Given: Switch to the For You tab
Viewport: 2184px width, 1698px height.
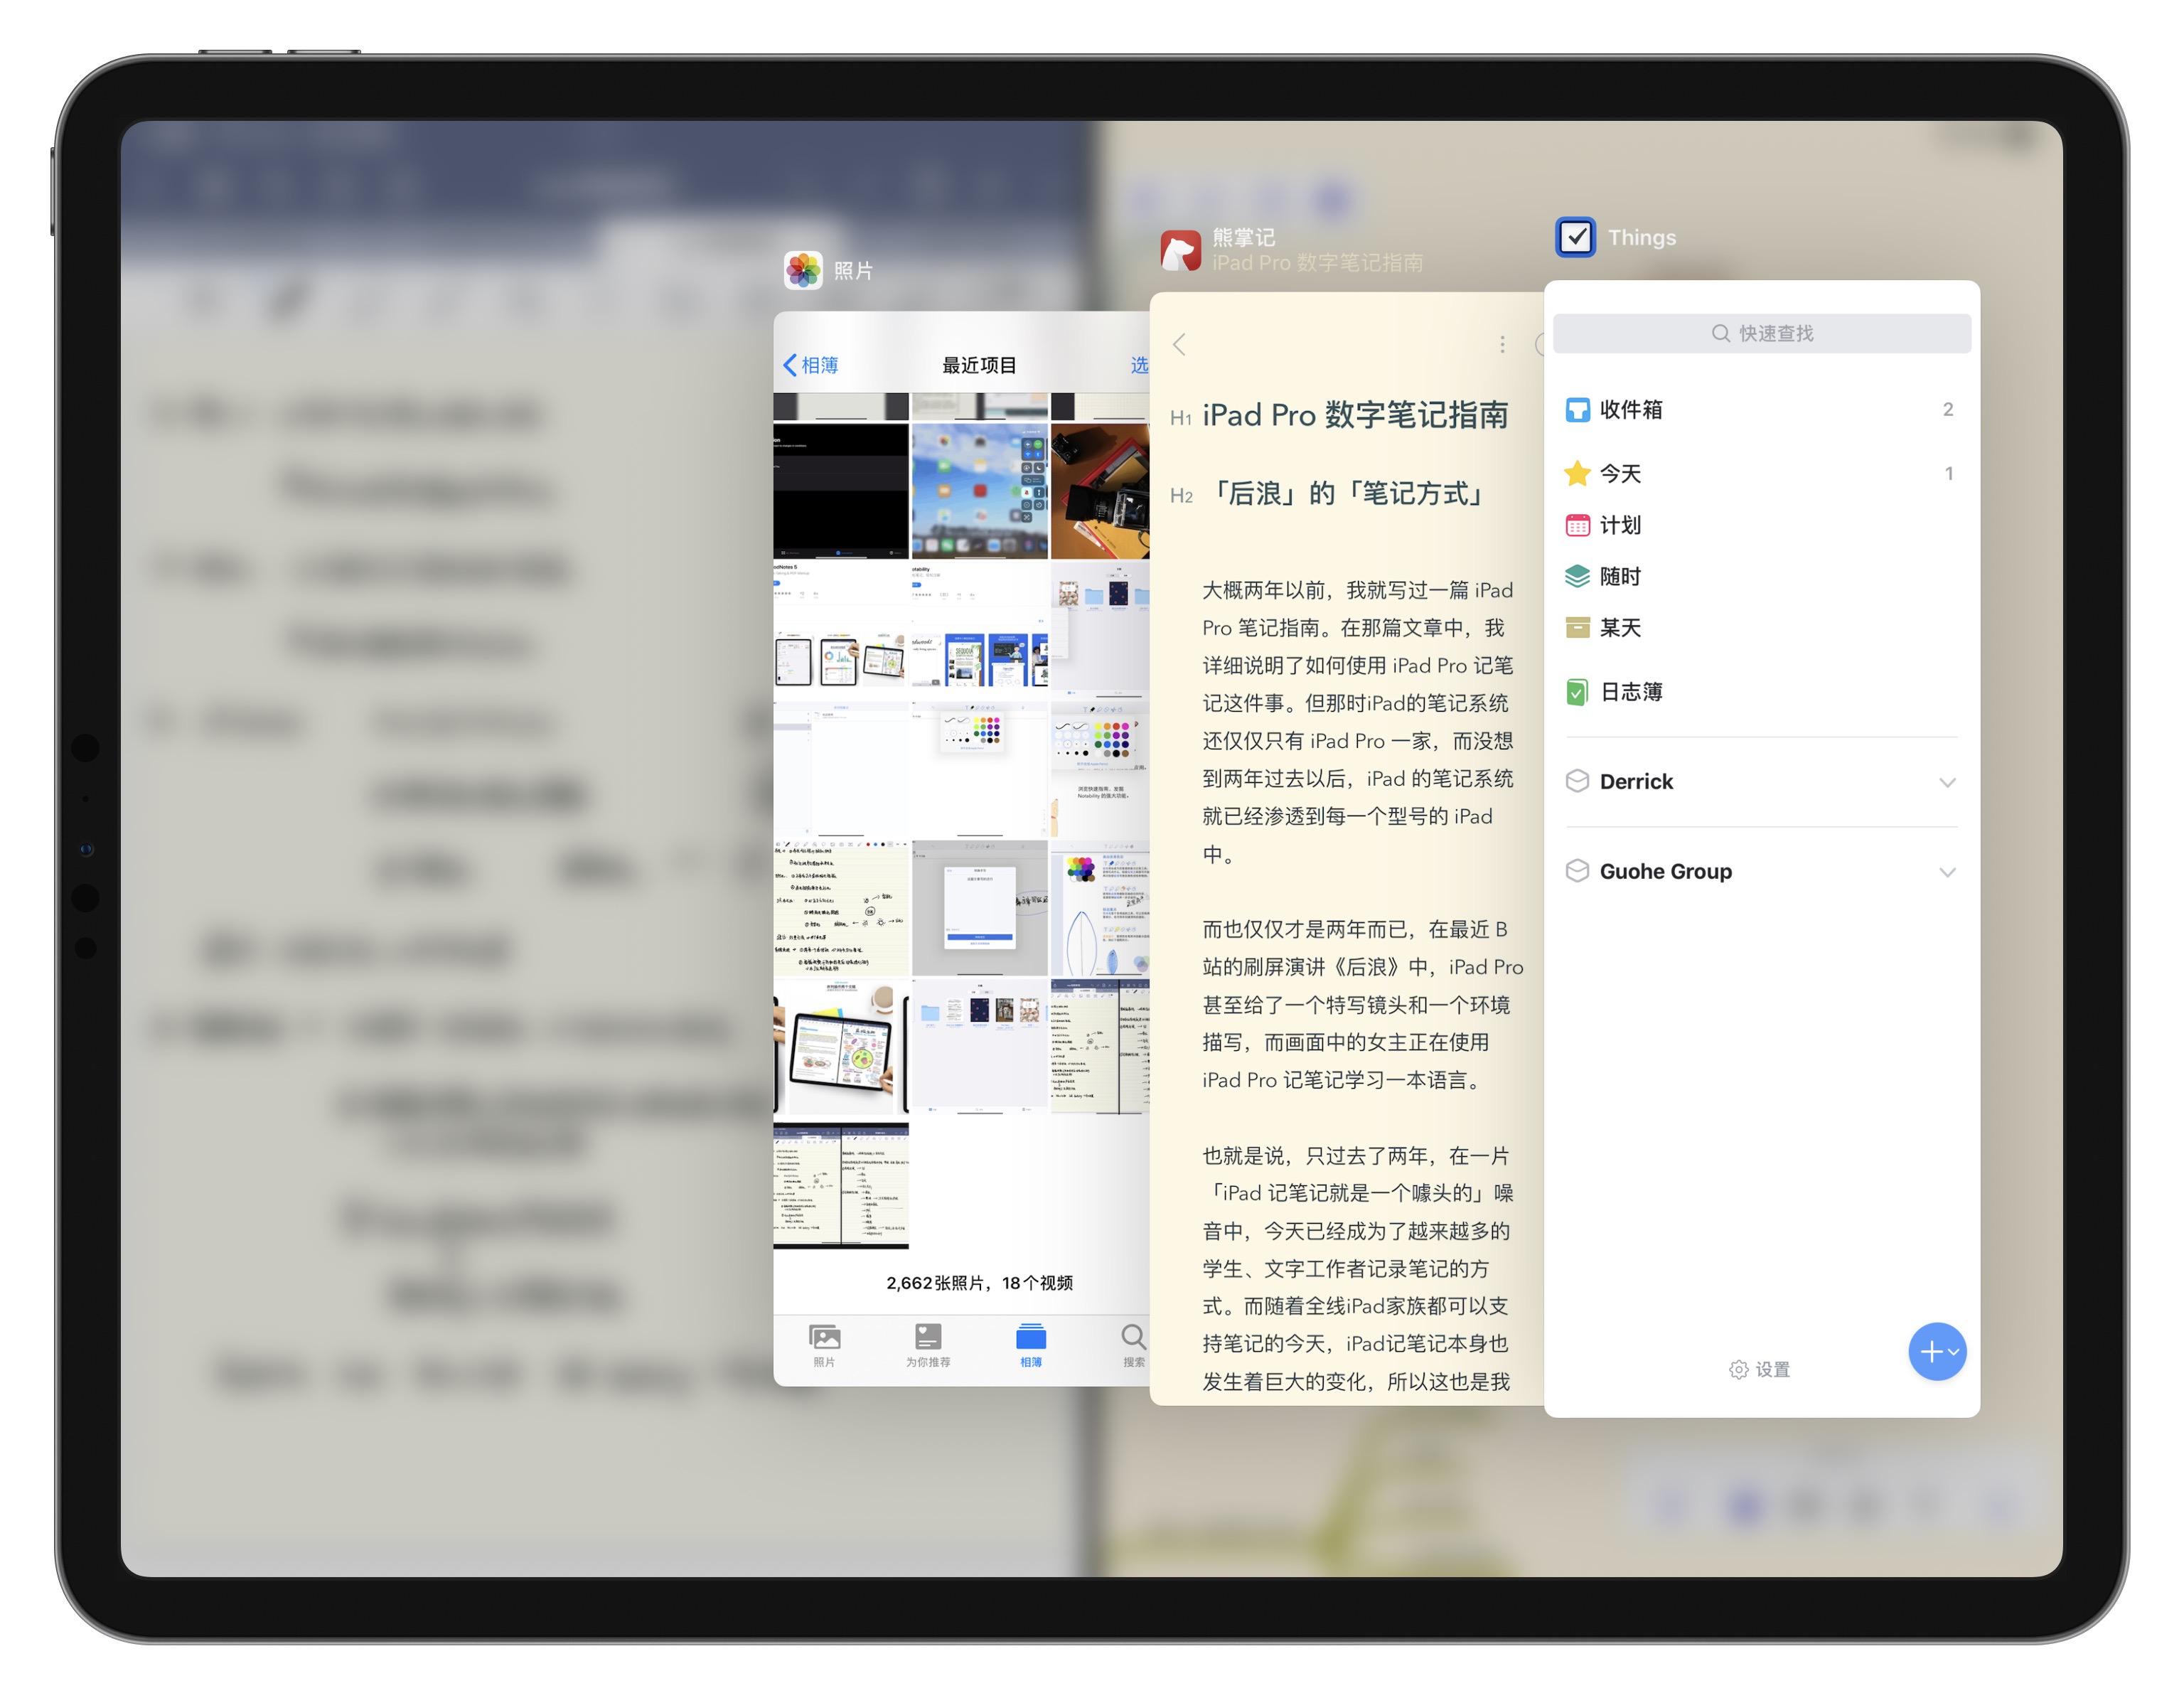Looking at the screenshot, I should (928, 1345).
